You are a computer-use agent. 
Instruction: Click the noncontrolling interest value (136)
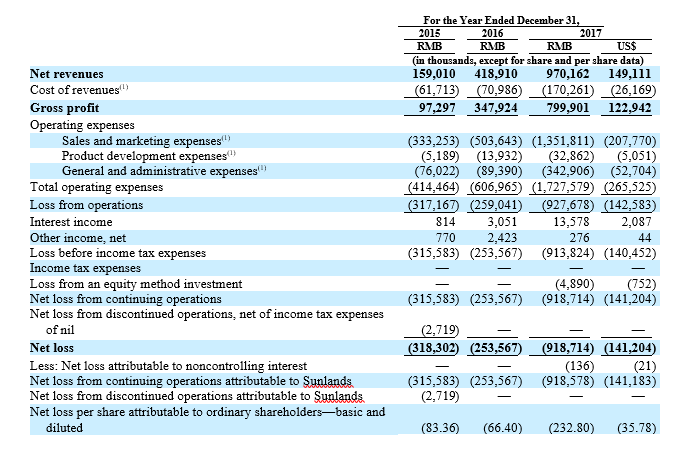pos(579,366)
